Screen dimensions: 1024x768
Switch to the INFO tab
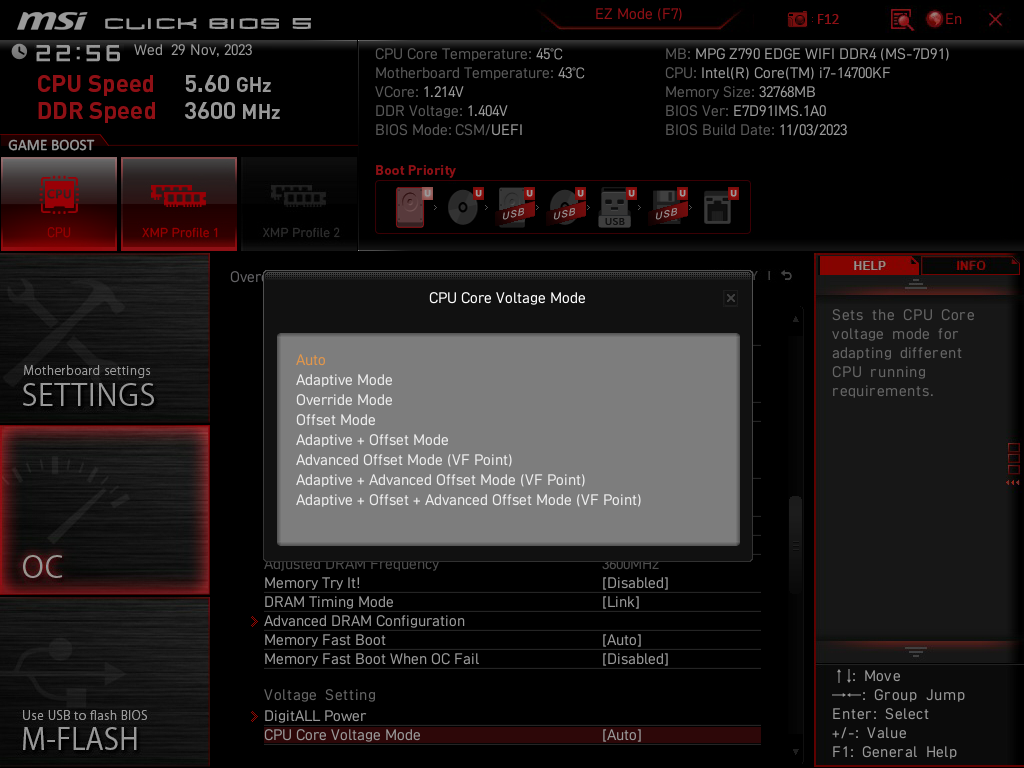point(970,265)
